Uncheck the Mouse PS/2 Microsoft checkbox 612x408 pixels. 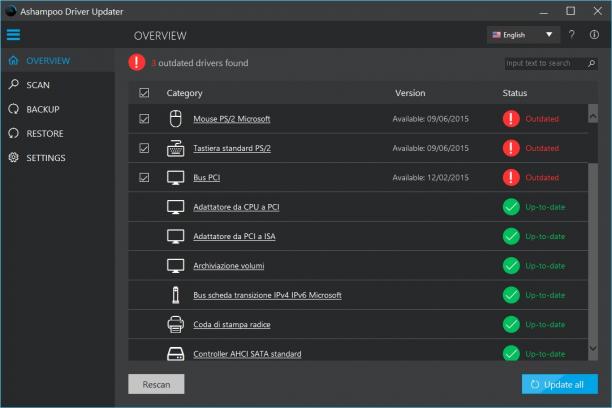pyautogui.click(x=144, y=118)
